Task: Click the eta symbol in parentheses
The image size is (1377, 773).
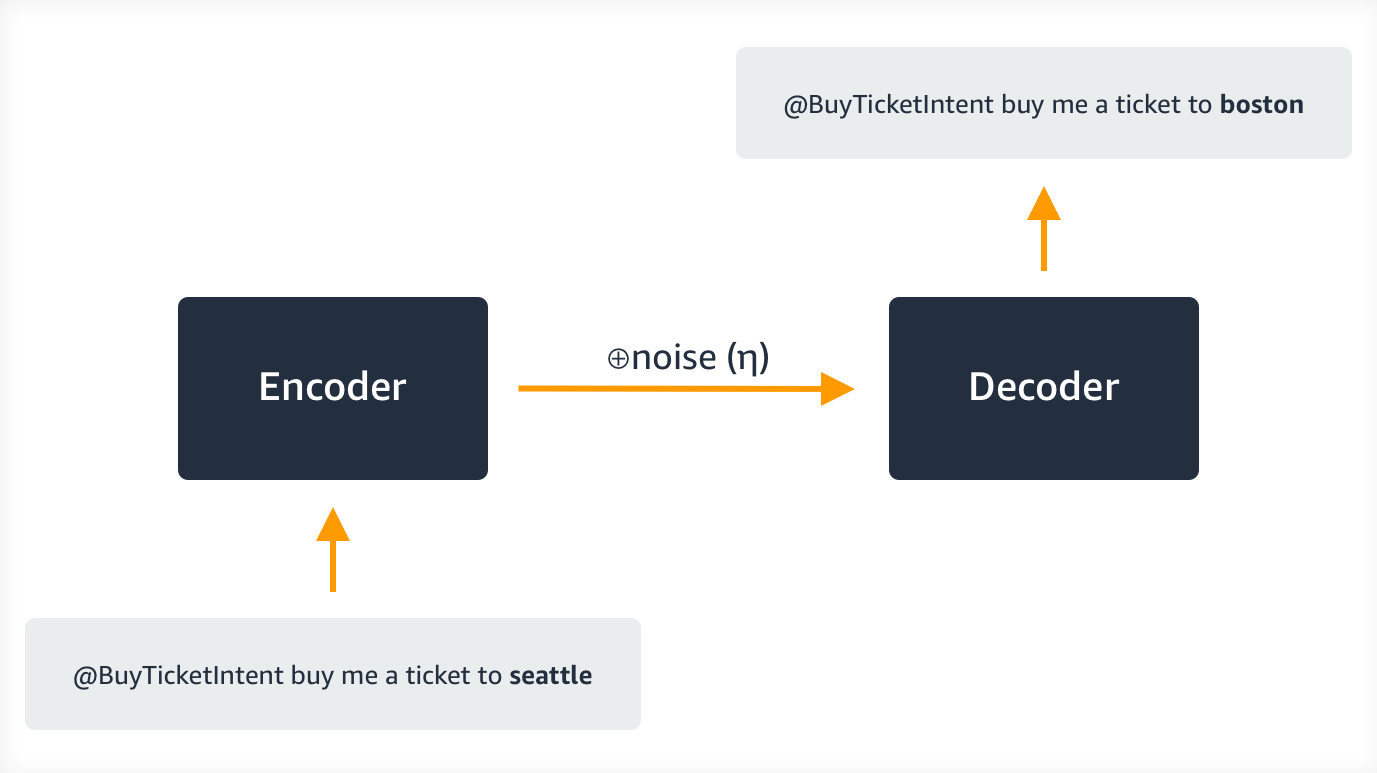Action: (x=748, y=359)
